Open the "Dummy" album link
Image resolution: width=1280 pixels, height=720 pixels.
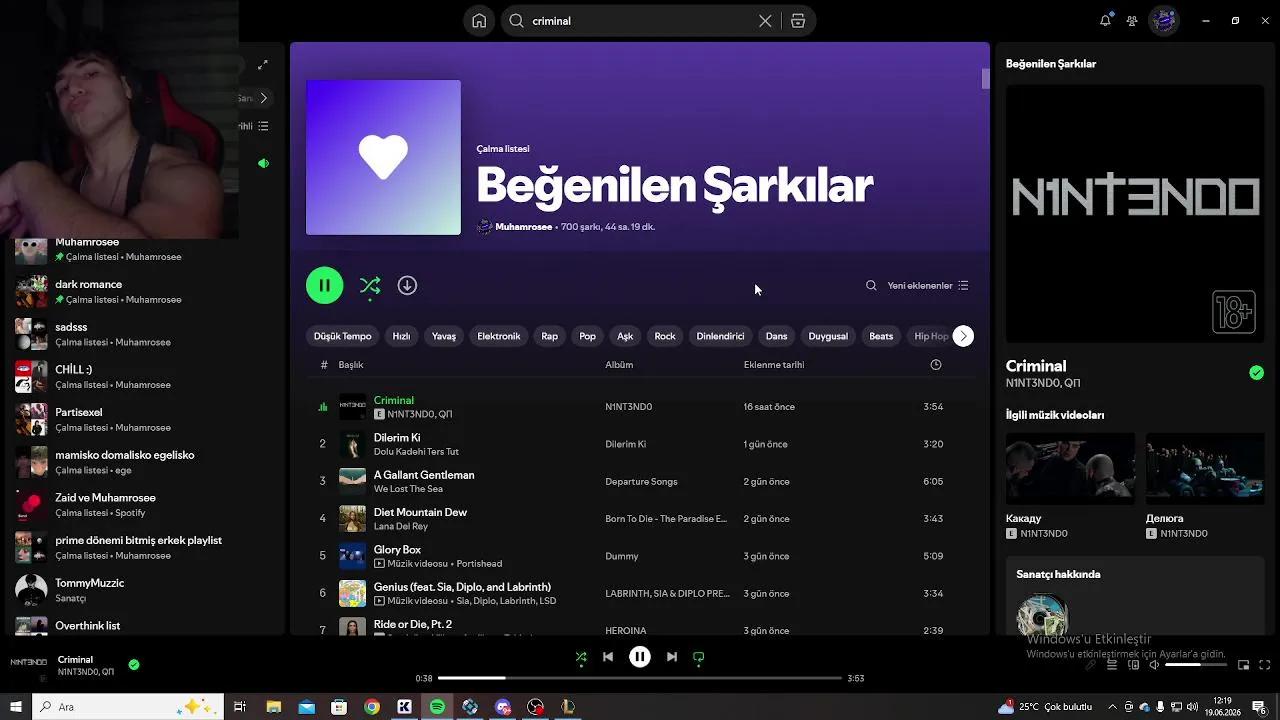coord(622,556)
